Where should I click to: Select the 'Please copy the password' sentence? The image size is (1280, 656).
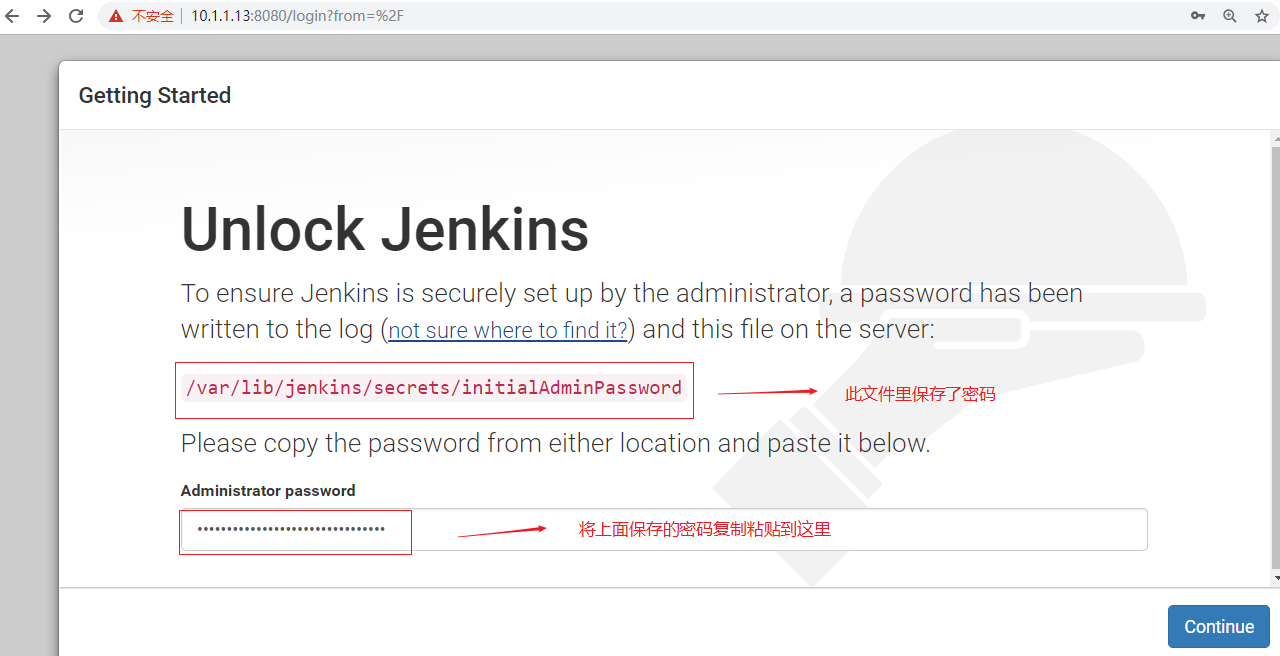(556, 443)
